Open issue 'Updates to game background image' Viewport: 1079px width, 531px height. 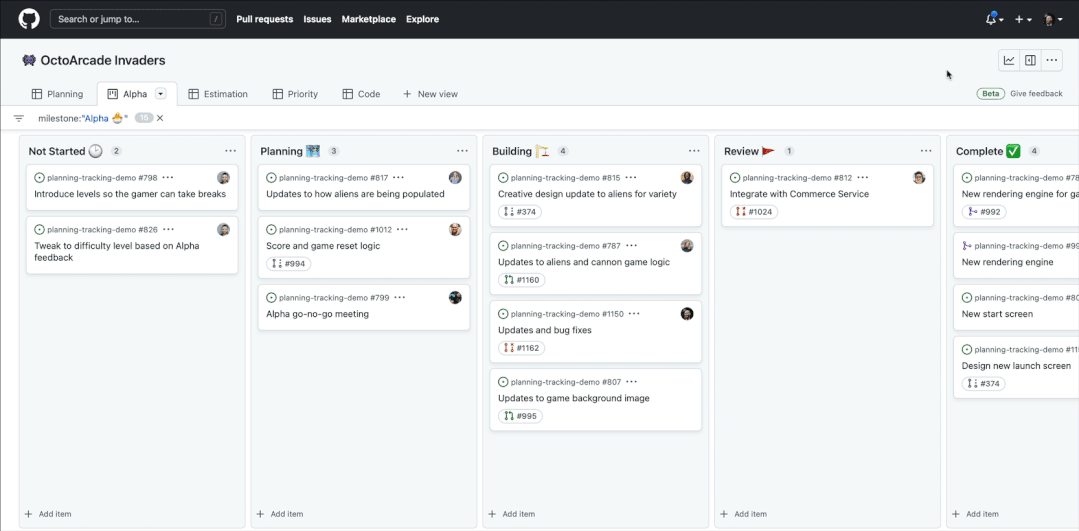point(574,398)
